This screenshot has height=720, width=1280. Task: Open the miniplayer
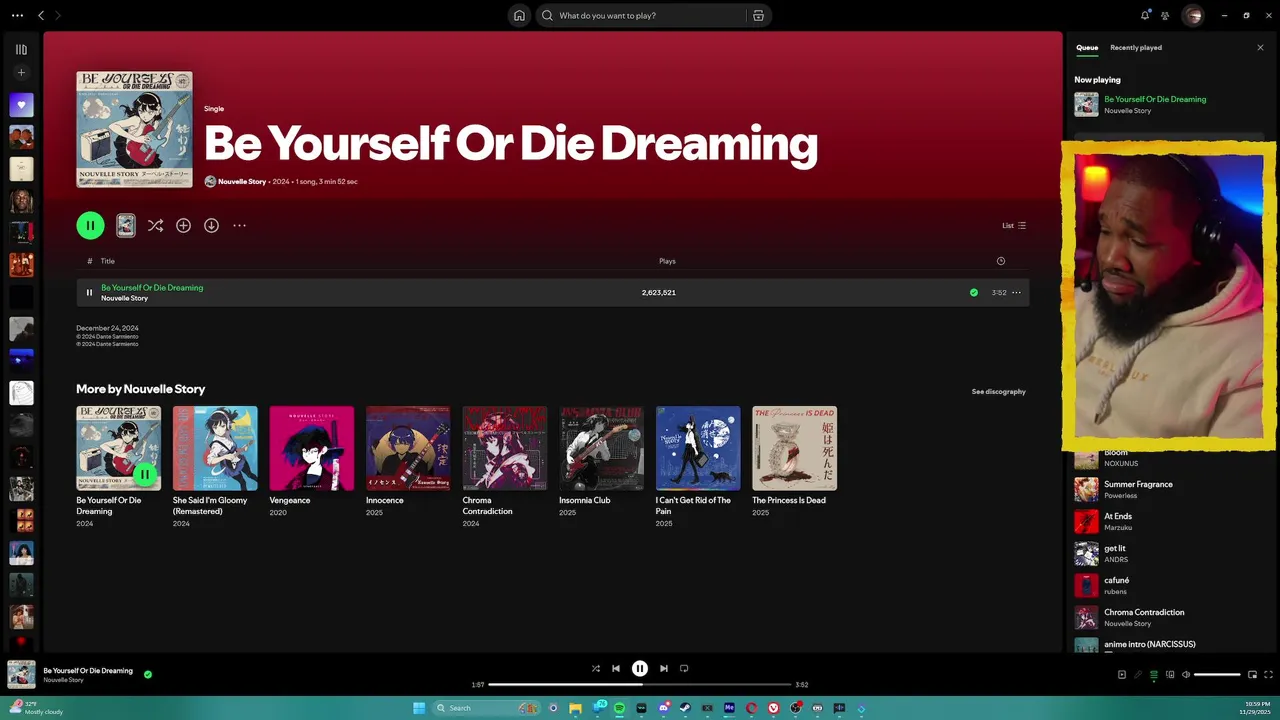tap(1252, 674)
